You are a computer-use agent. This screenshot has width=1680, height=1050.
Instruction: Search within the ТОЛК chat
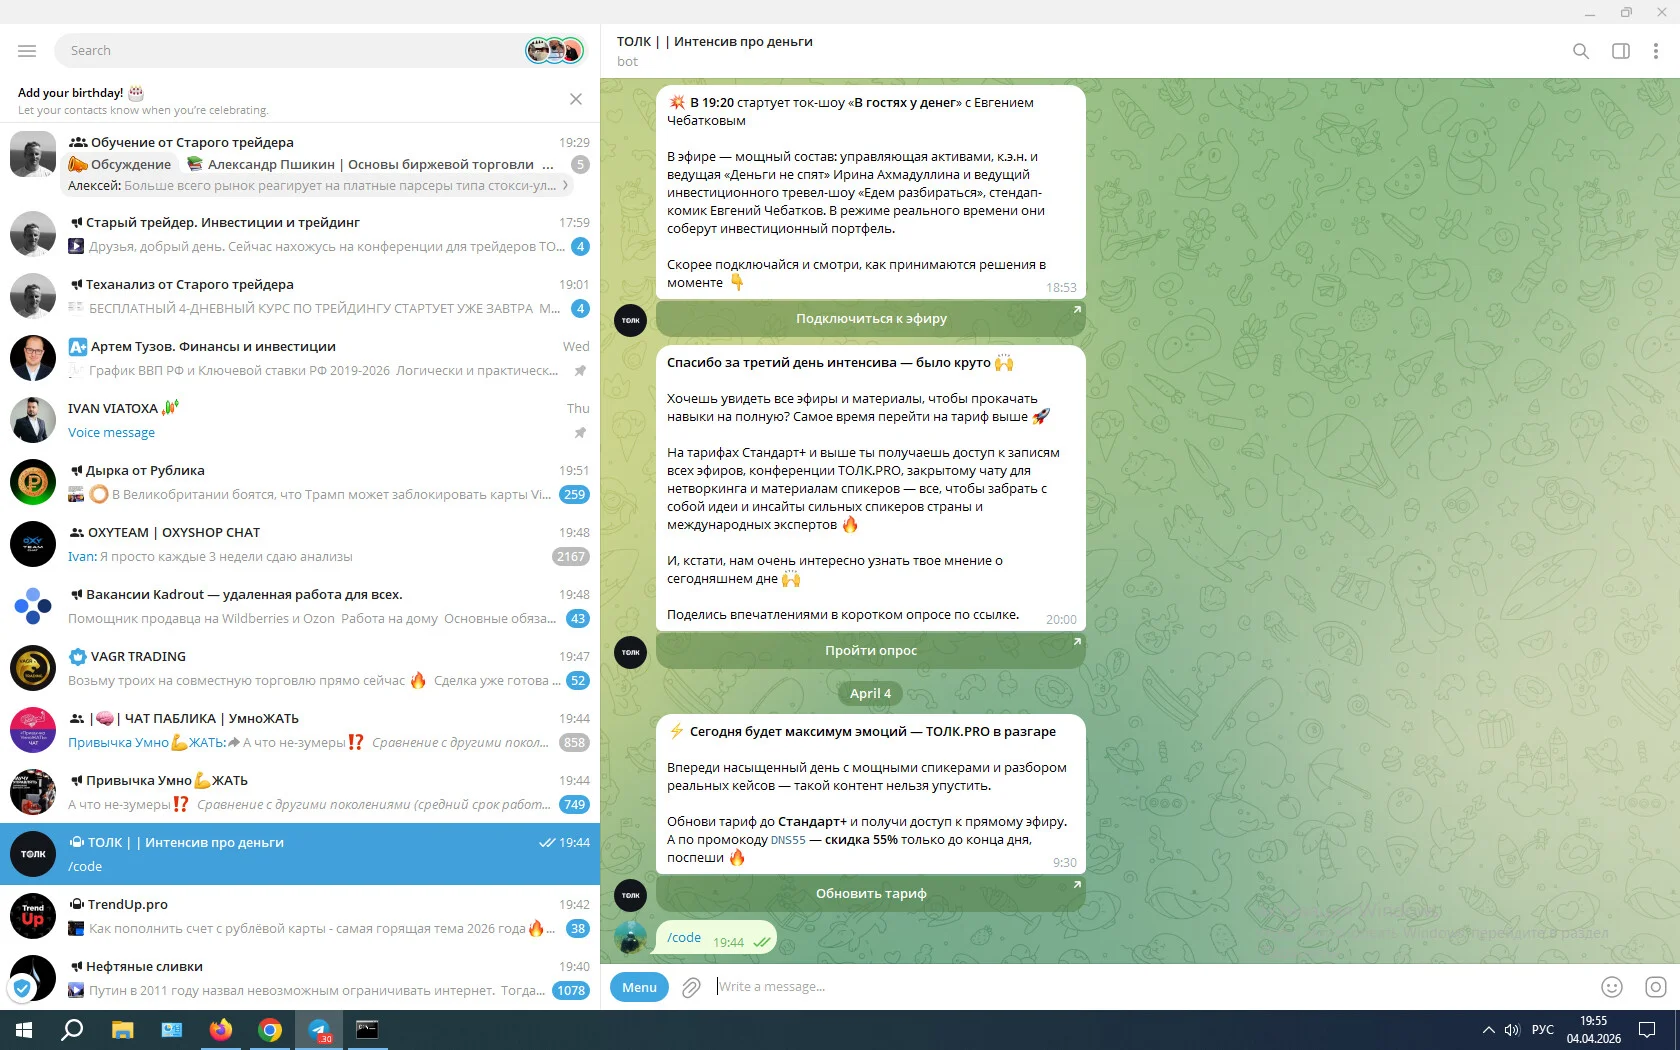1581,51
